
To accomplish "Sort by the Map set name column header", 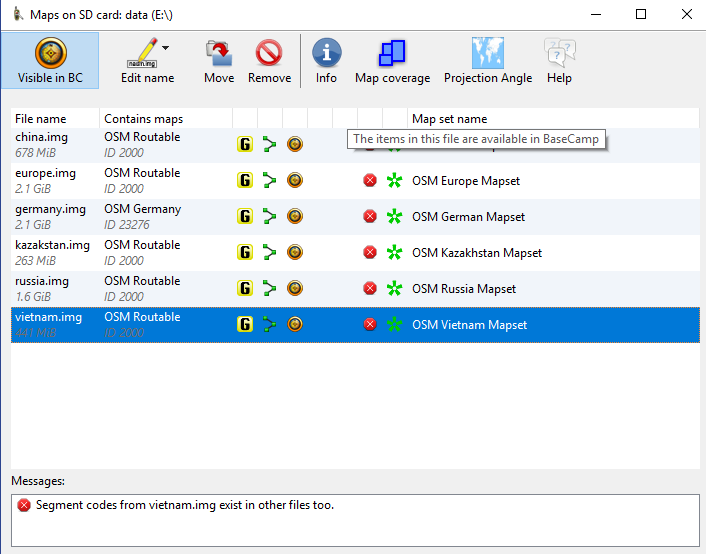I will click(553, 119).
